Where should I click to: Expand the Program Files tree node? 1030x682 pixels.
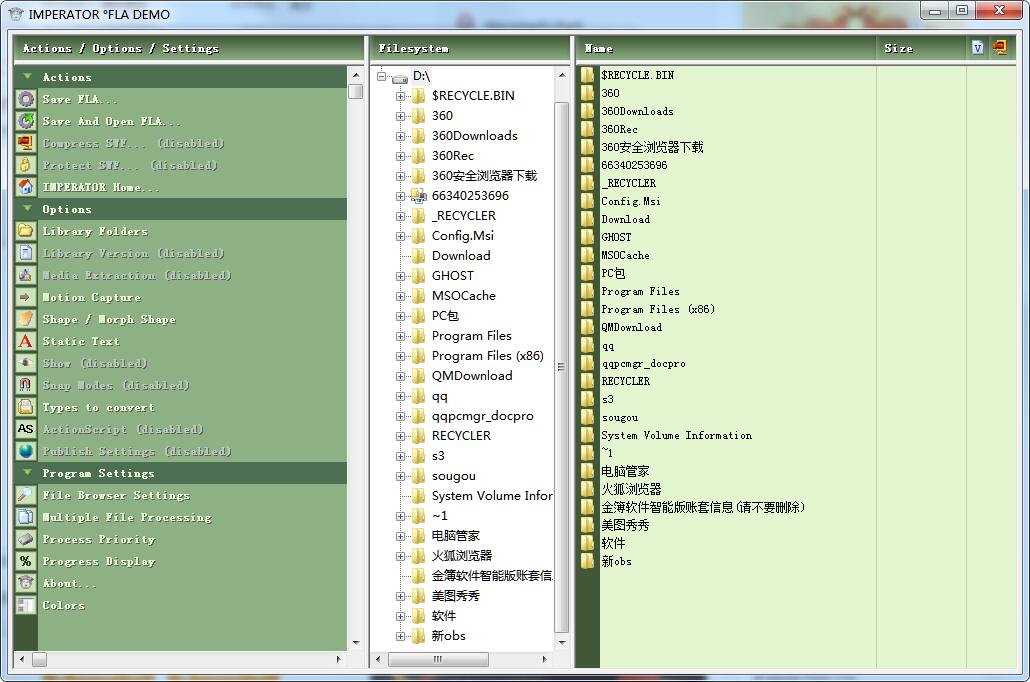click(400, 336)
